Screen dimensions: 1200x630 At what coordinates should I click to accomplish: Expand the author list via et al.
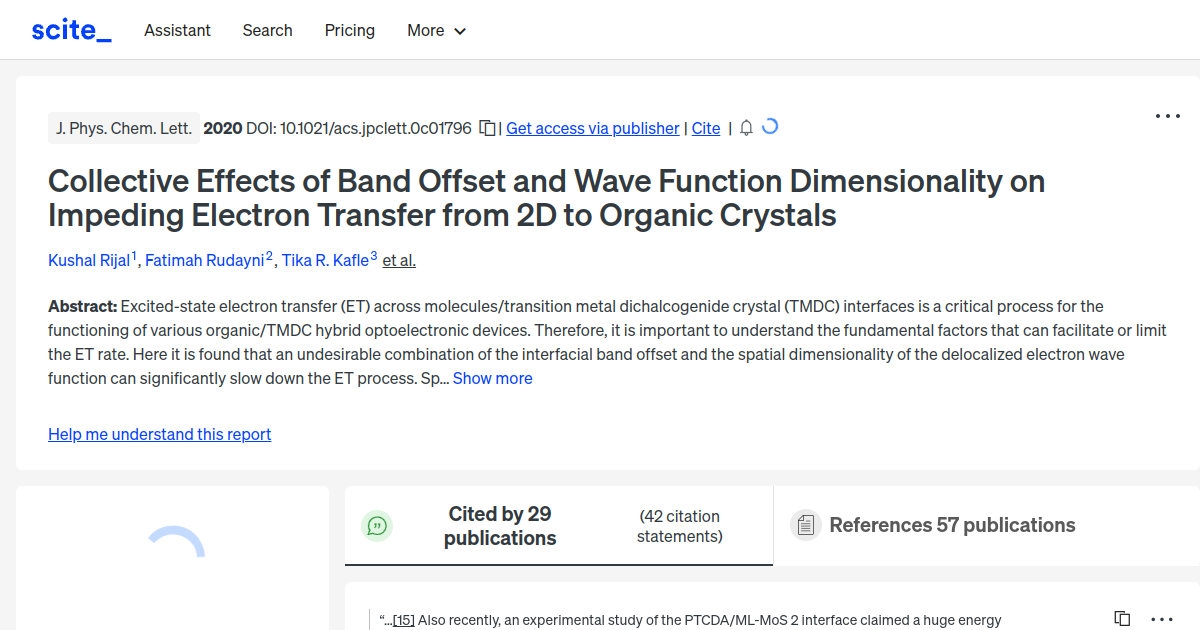pos(399,260)
